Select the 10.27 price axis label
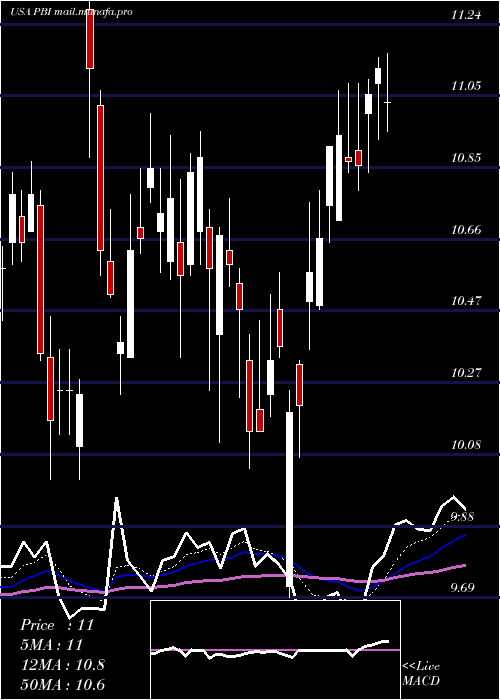This screenshot has width=500, height=700. [466, 372]
